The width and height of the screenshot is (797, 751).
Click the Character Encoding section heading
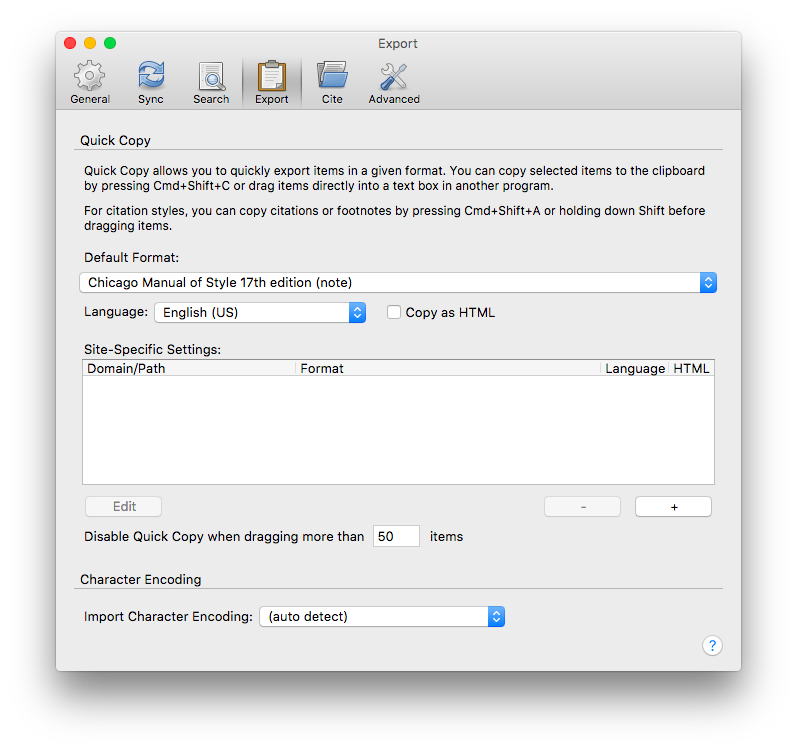[x=141, y=580]
